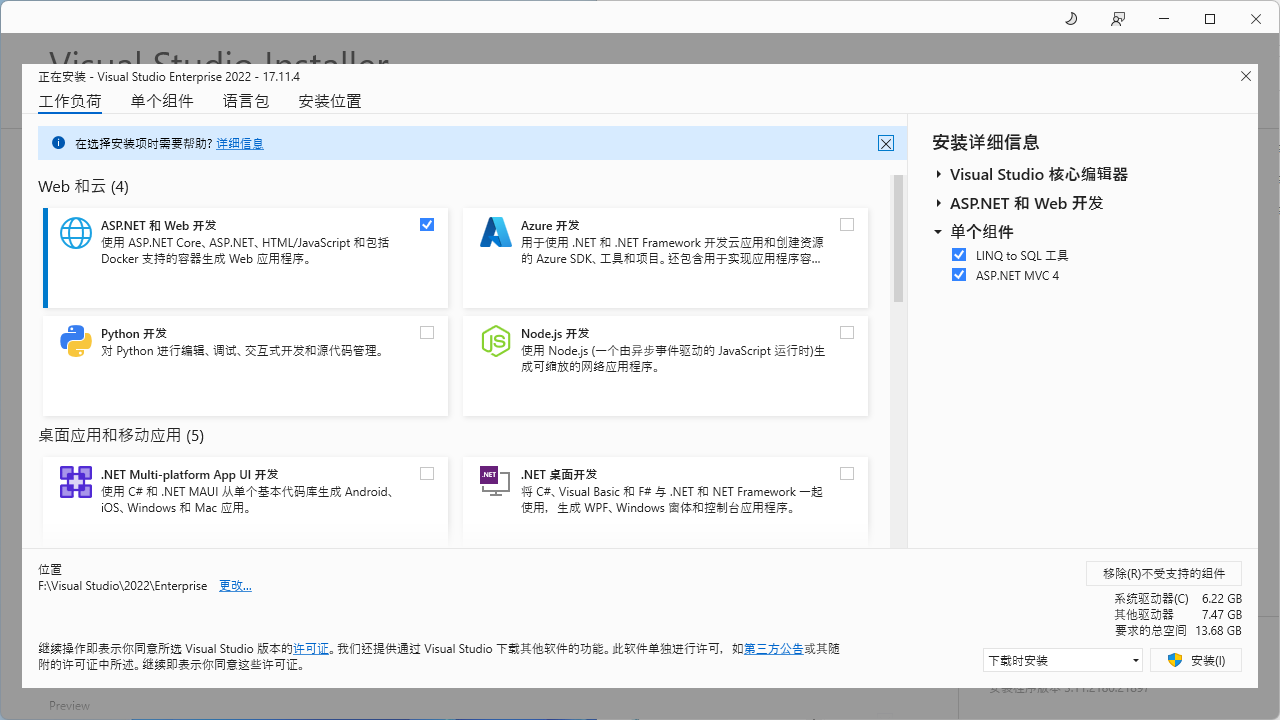
Task: Click the 安装详细信息 heading
Action: click(986, 143)
